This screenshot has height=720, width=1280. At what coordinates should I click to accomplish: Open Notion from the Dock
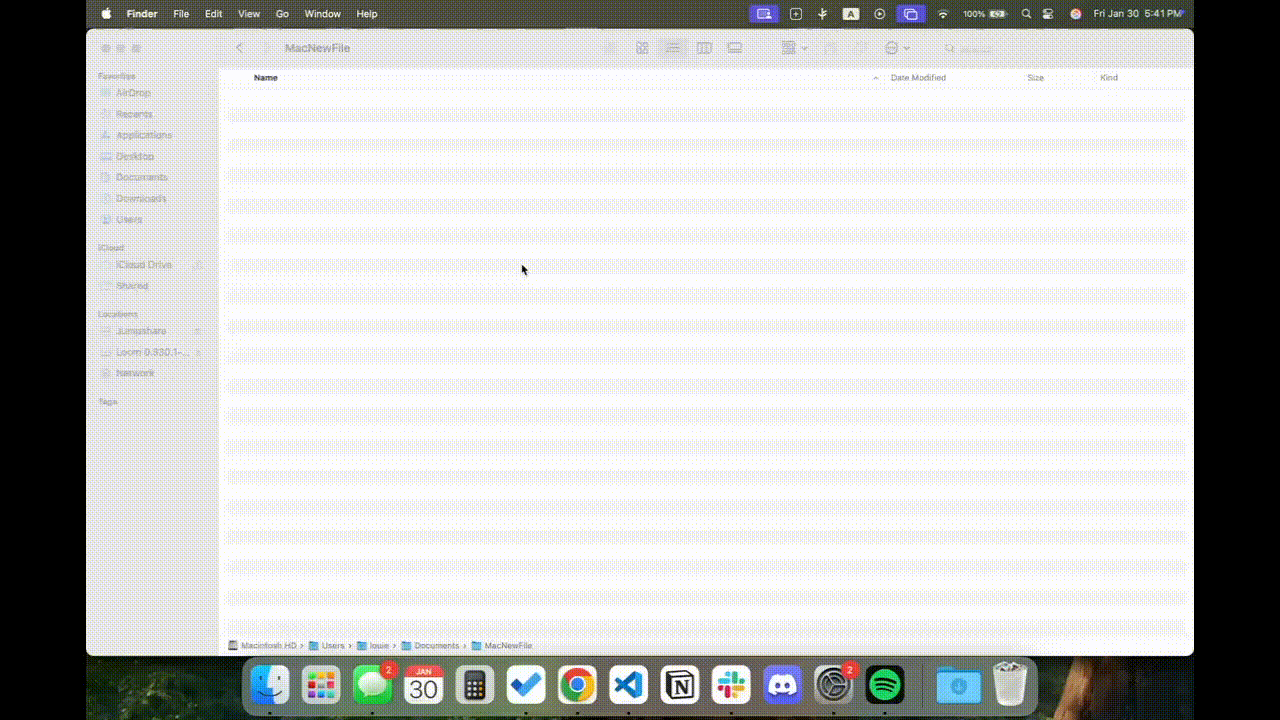(680, 685)
